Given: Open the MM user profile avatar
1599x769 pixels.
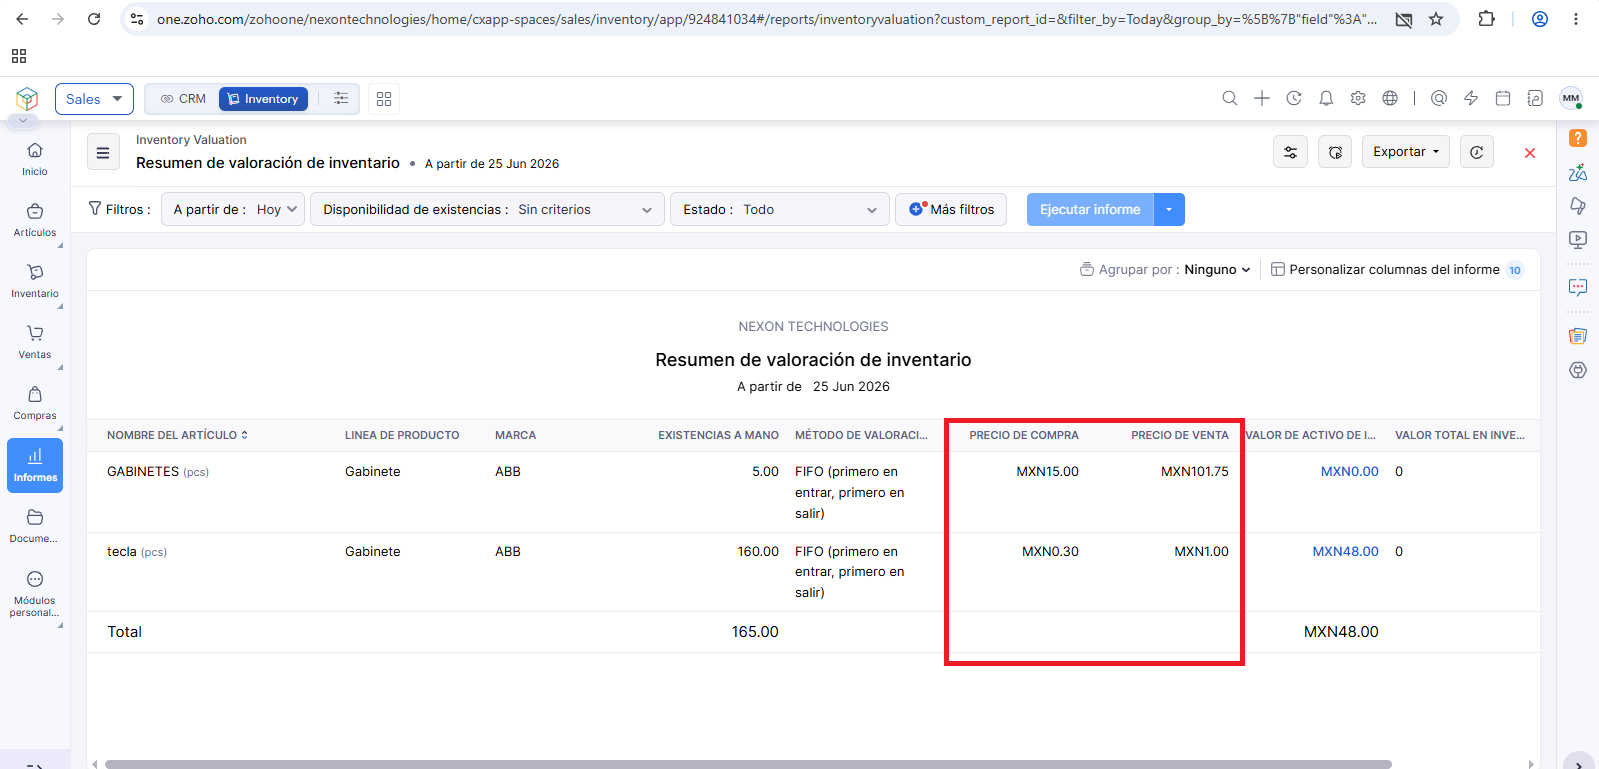Looking at the screenshot, I should [x=1571, y=98].
